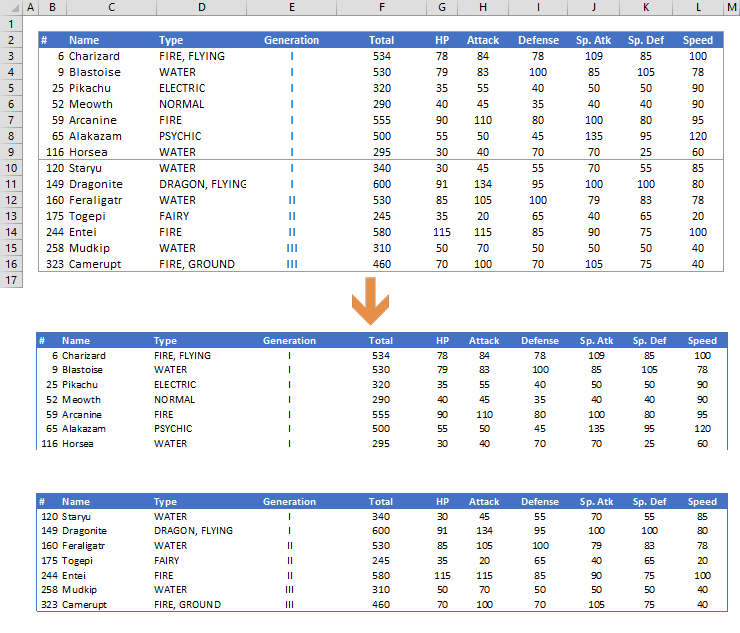This screenshot has width=740, height=633.
Task: Select column E header
Action: pos(292,8)
